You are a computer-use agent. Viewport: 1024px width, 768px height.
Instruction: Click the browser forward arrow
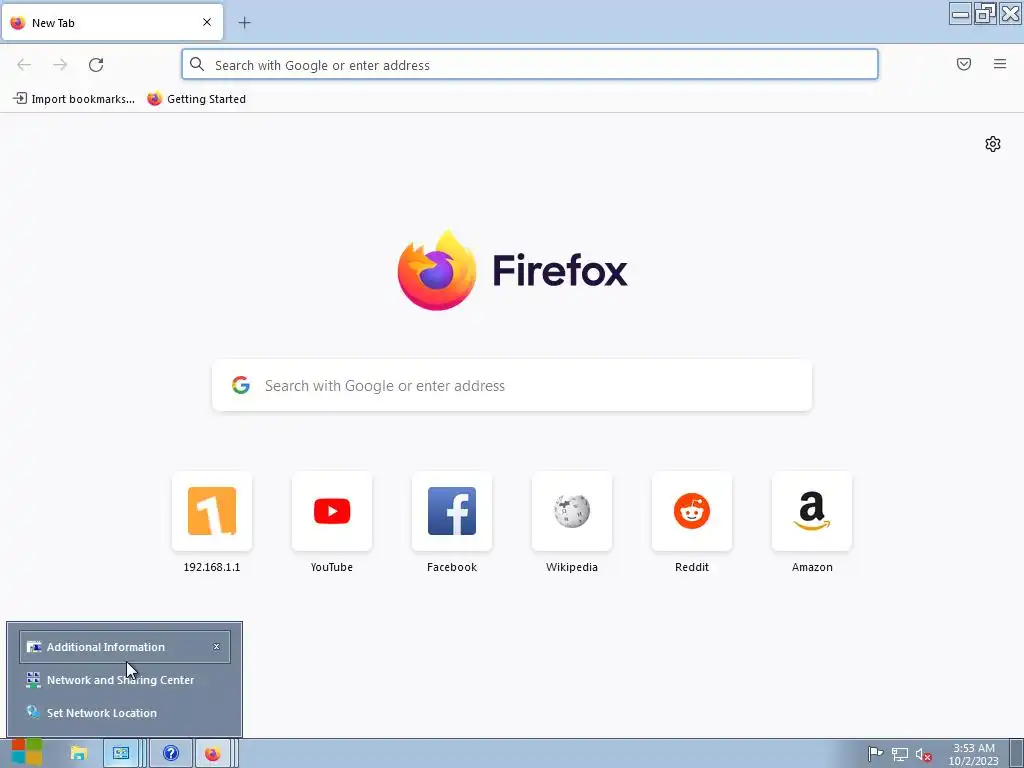[60, 65]
